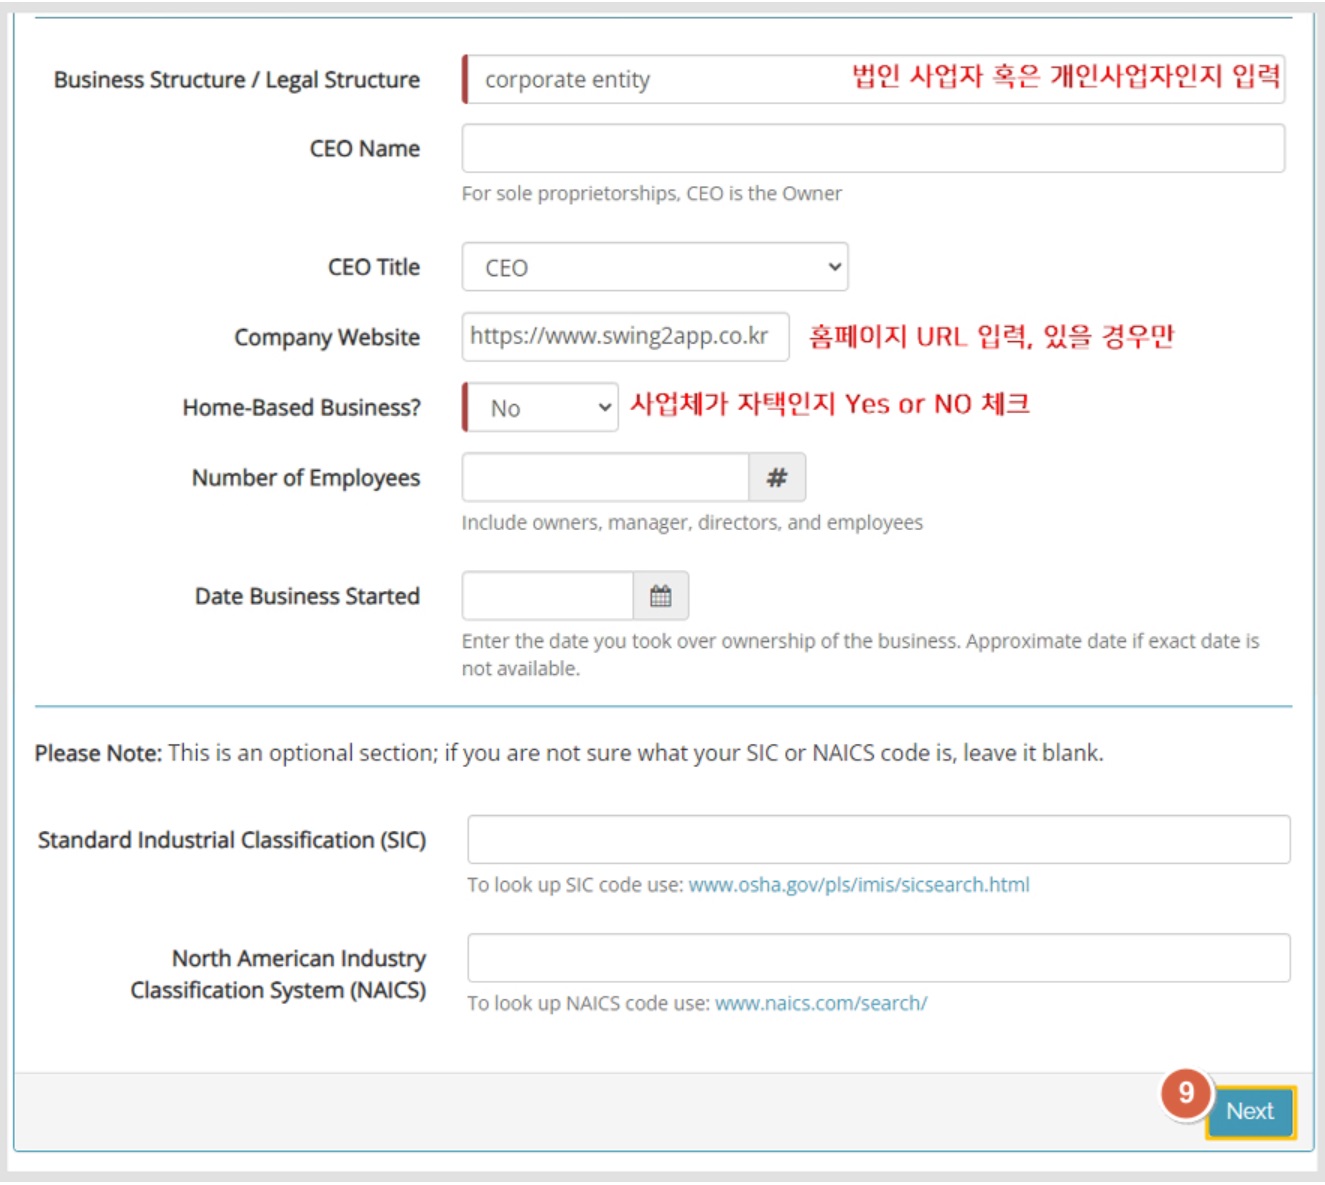The image size is (1325, 1185).
Task: Focus the Date Business Started field
Action: (548, 596)
